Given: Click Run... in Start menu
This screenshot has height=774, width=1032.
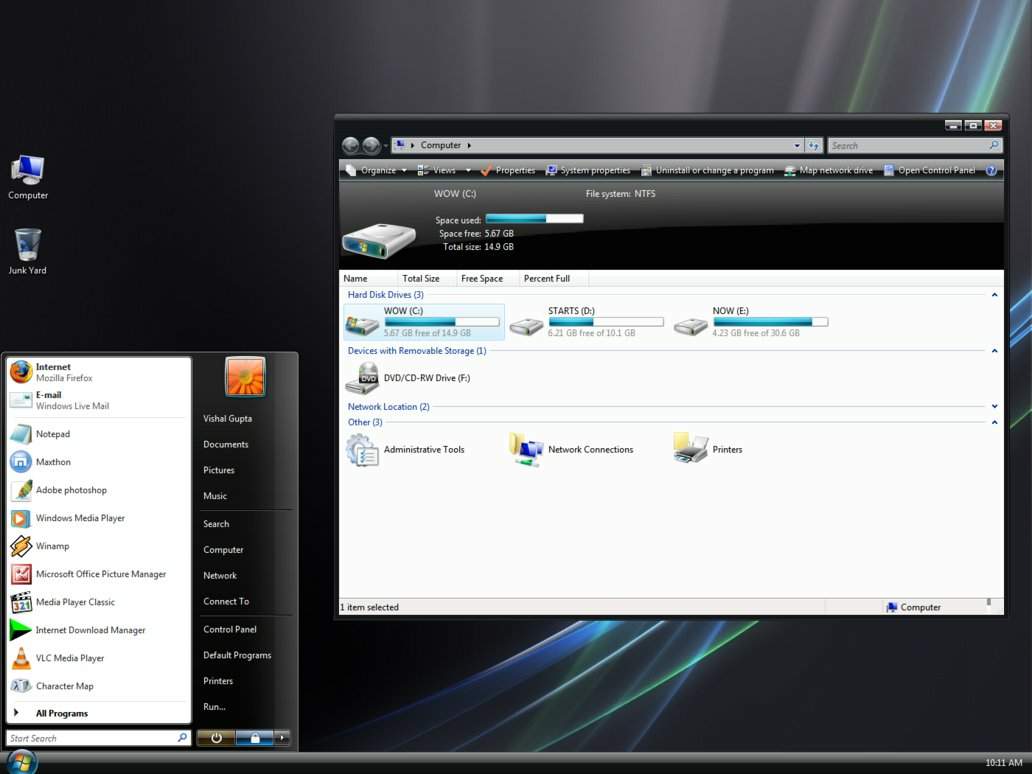Looking at the screenshot, I should 215,706.
